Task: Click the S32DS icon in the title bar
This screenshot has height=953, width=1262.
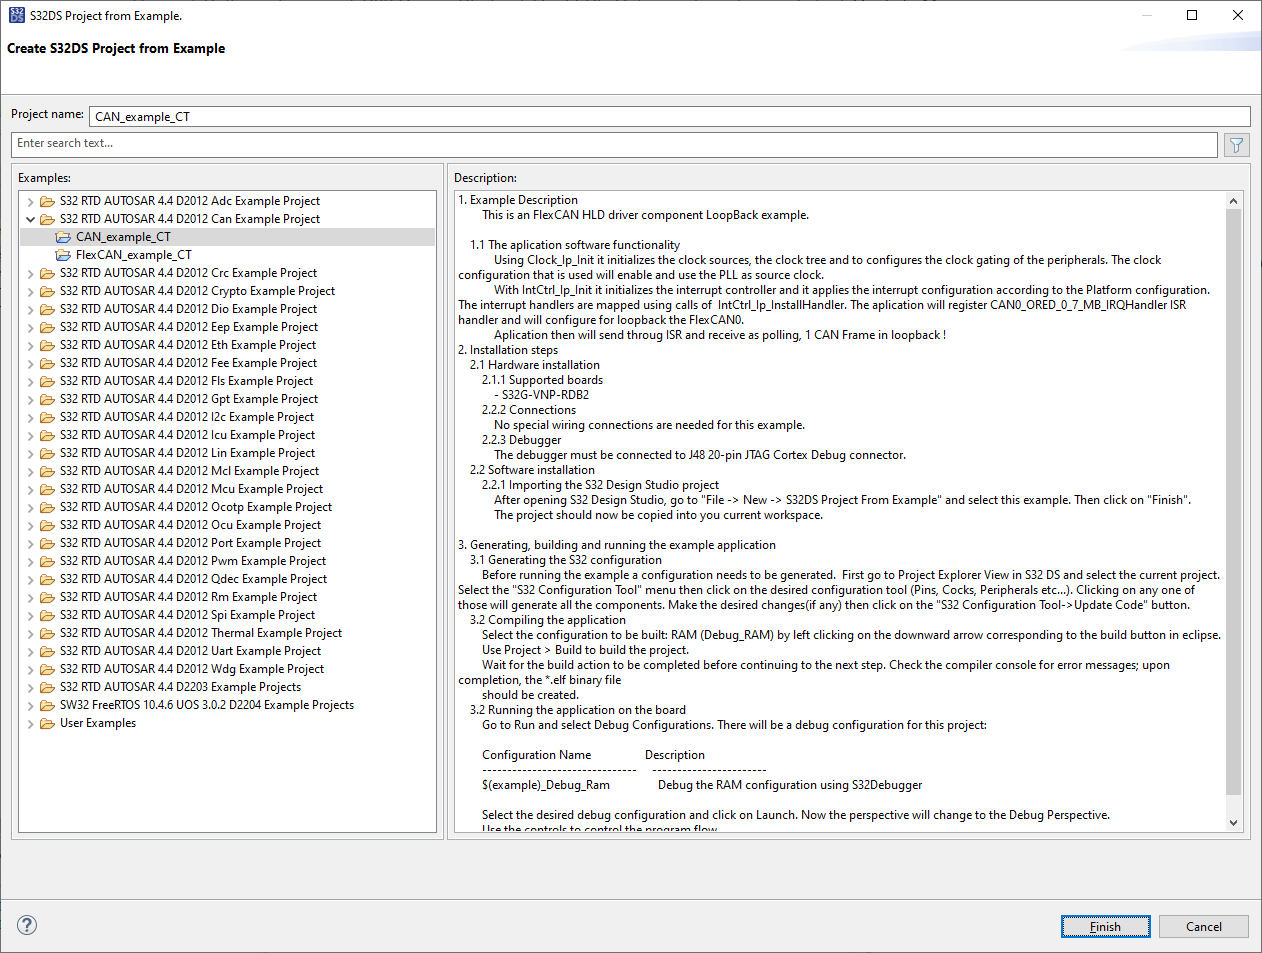Action: point(15,15)
